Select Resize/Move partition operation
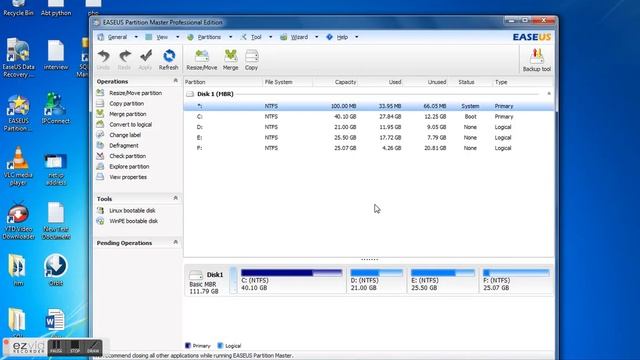The width and height of the screenshot is (640, 360). [136, 93]
